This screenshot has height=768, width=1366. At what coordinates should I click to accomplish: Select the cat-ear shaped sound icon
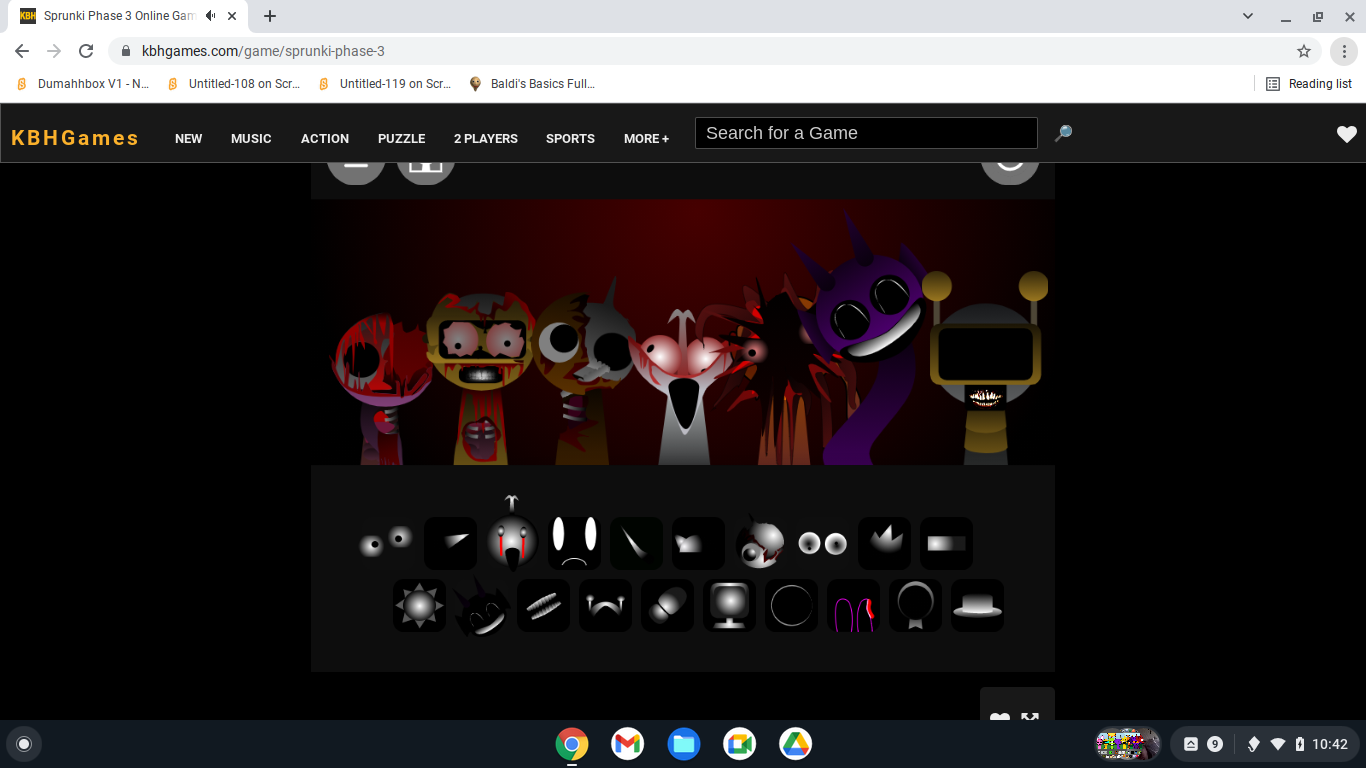click(x=698, y=543)
